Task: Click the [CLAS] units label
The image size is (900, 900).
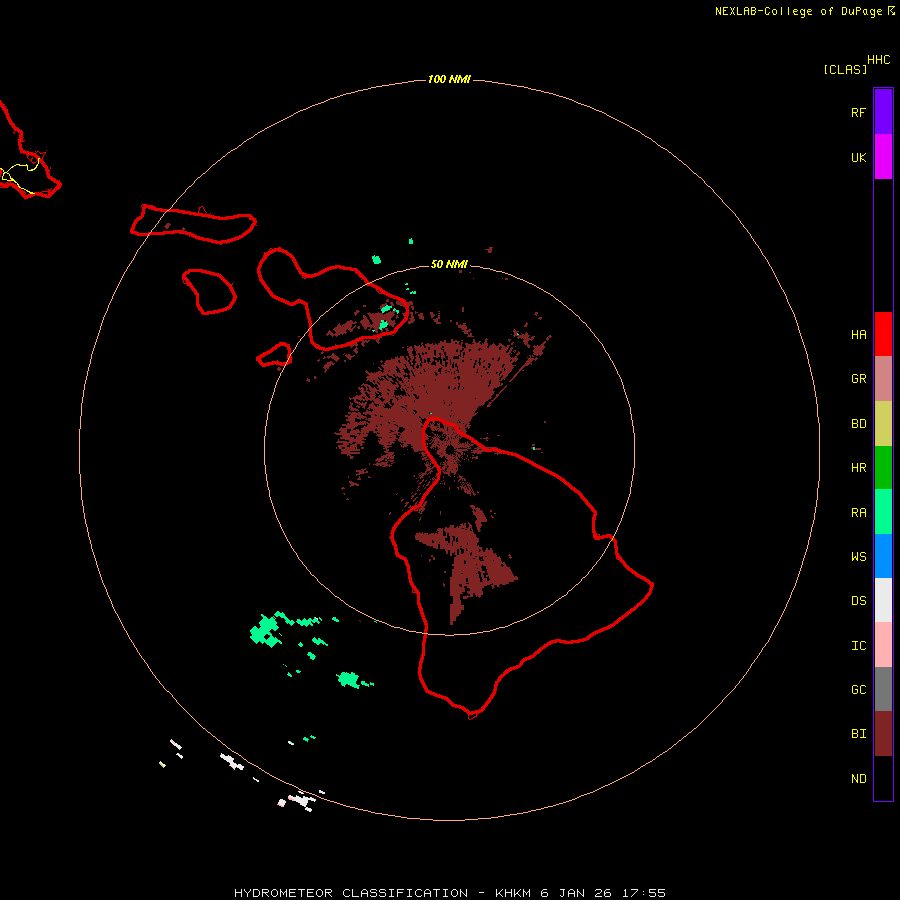Action: 845,69
